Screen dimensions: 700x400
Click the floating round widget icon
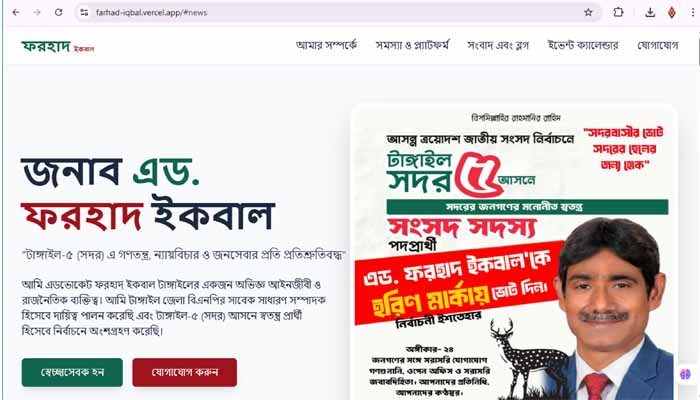(685, 374)
